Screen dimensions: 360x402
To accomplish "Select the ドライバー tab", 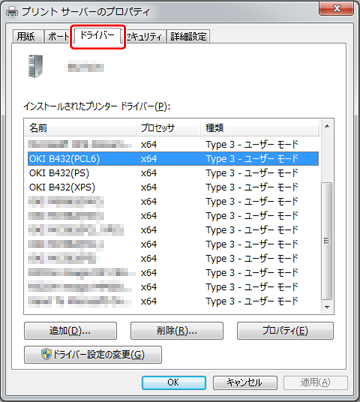I will pos(97,35).
